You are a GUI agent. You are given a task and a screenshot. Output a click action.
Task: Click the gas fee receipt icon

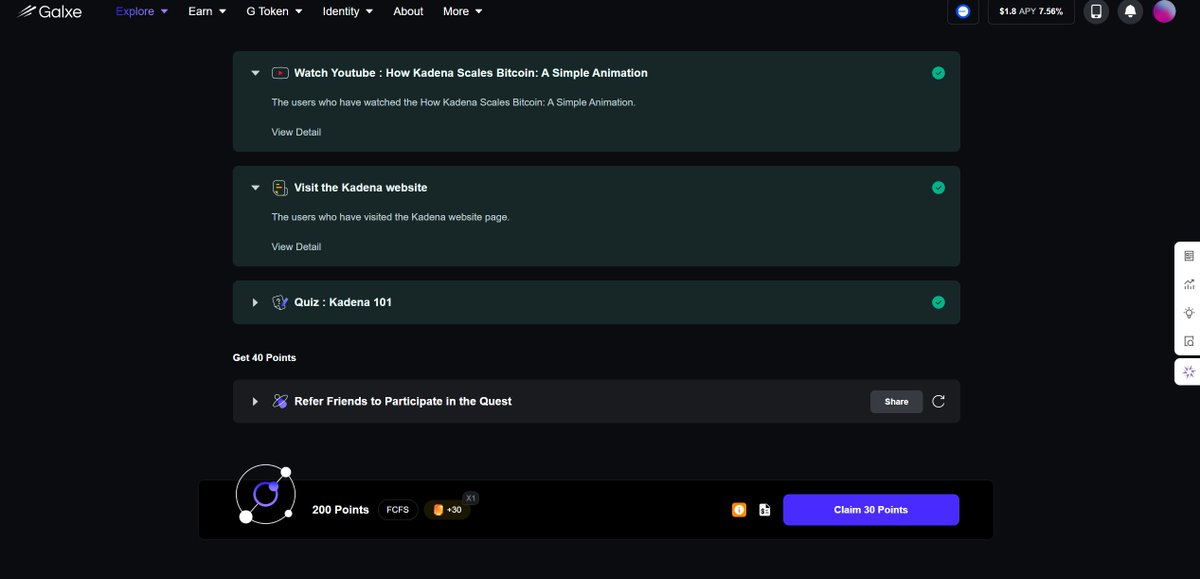click(764, 509)
